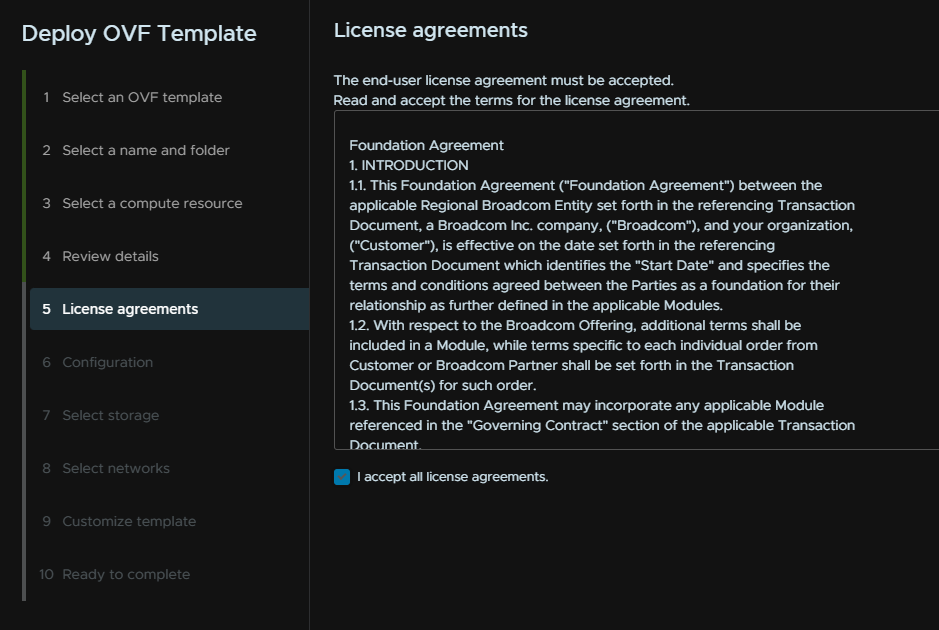Click the green wizard progress bar
The width and height of the screenshot is (939, 630).
(24, 176)
